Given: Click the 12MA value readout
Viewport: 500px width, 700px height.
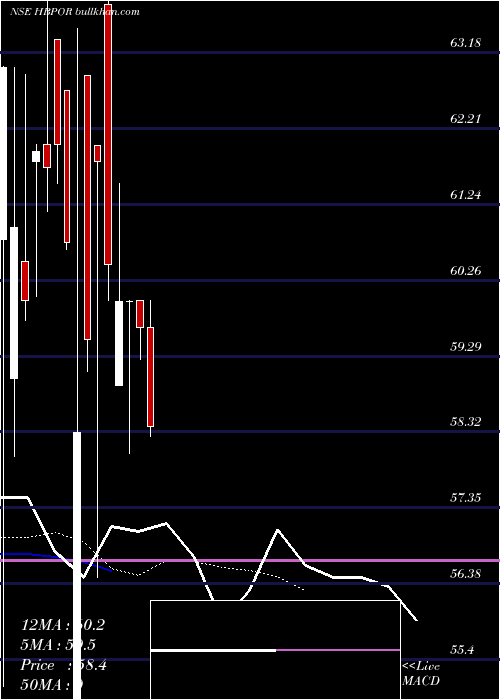Looking at the screenshot, I should coord(62,625).
